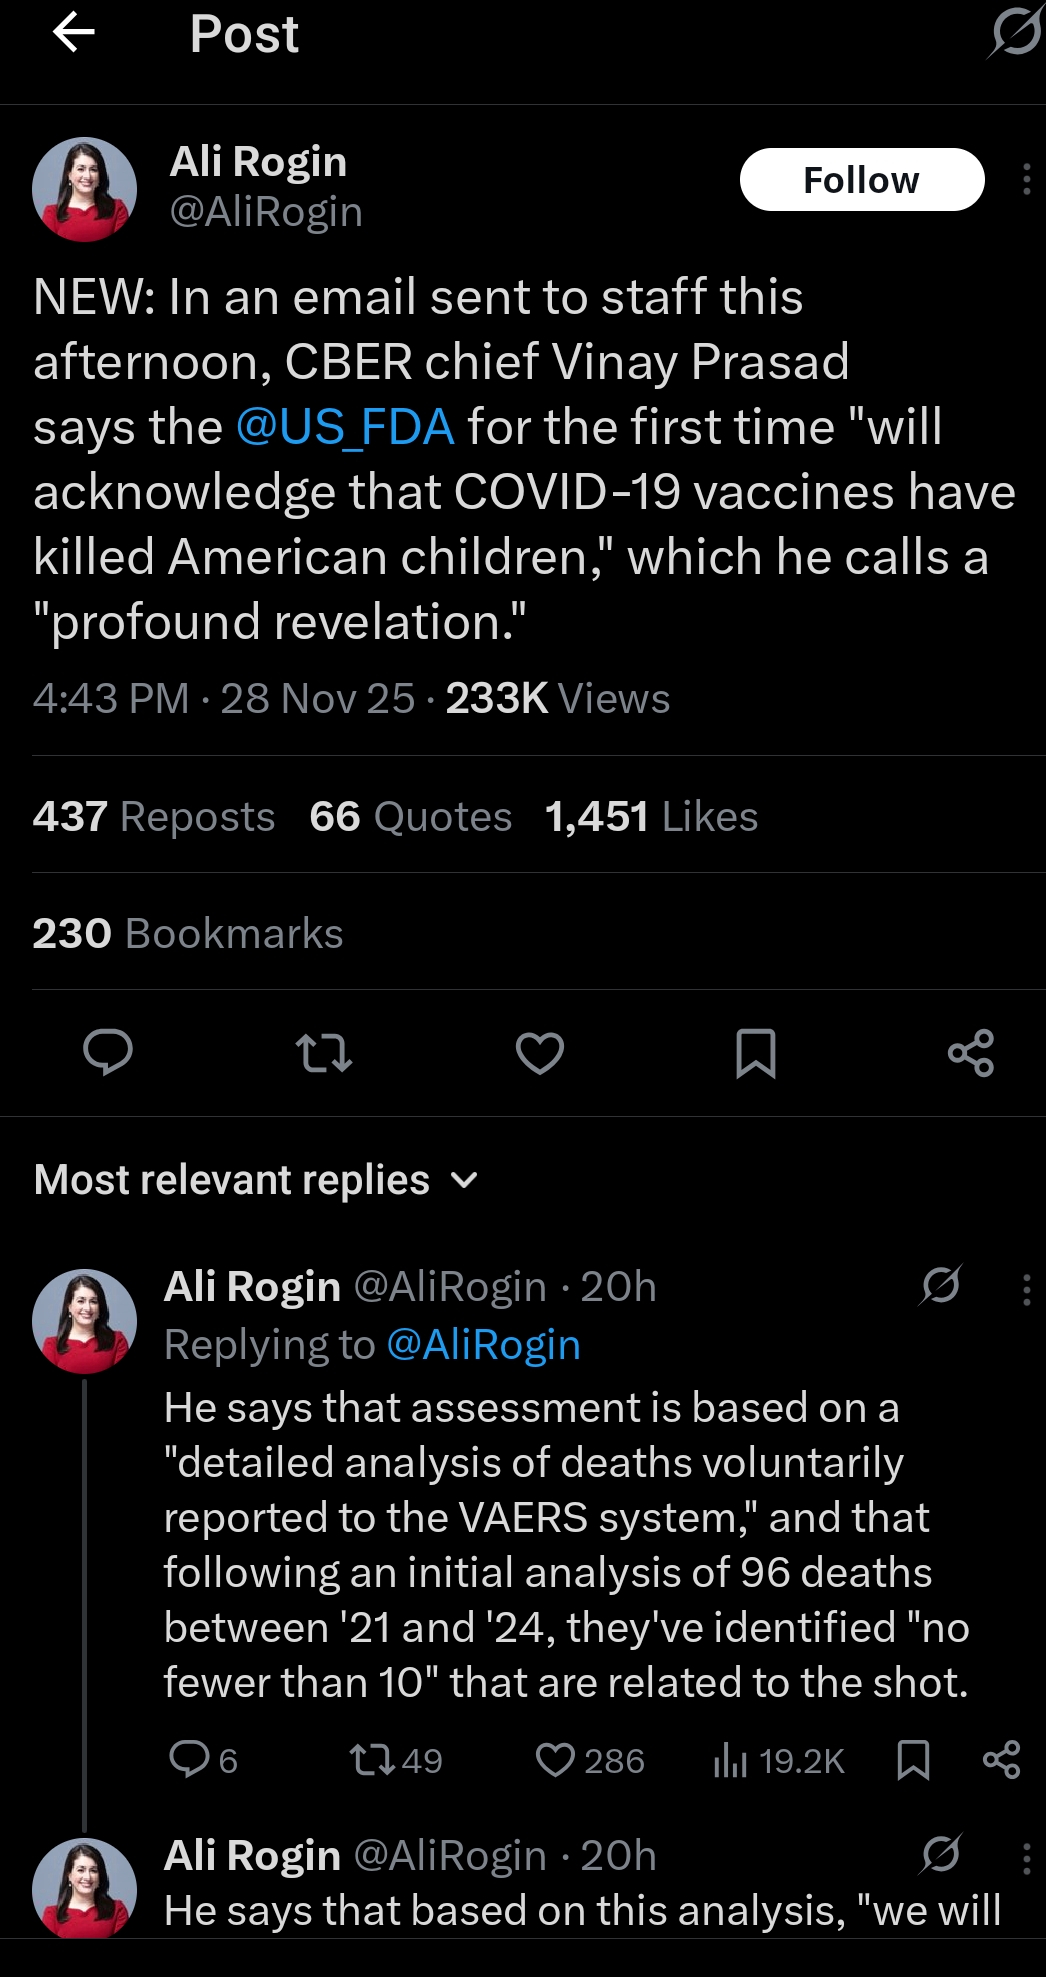
Task: Like the main post
Action: pyautogui.click(x=540, y=1053)
